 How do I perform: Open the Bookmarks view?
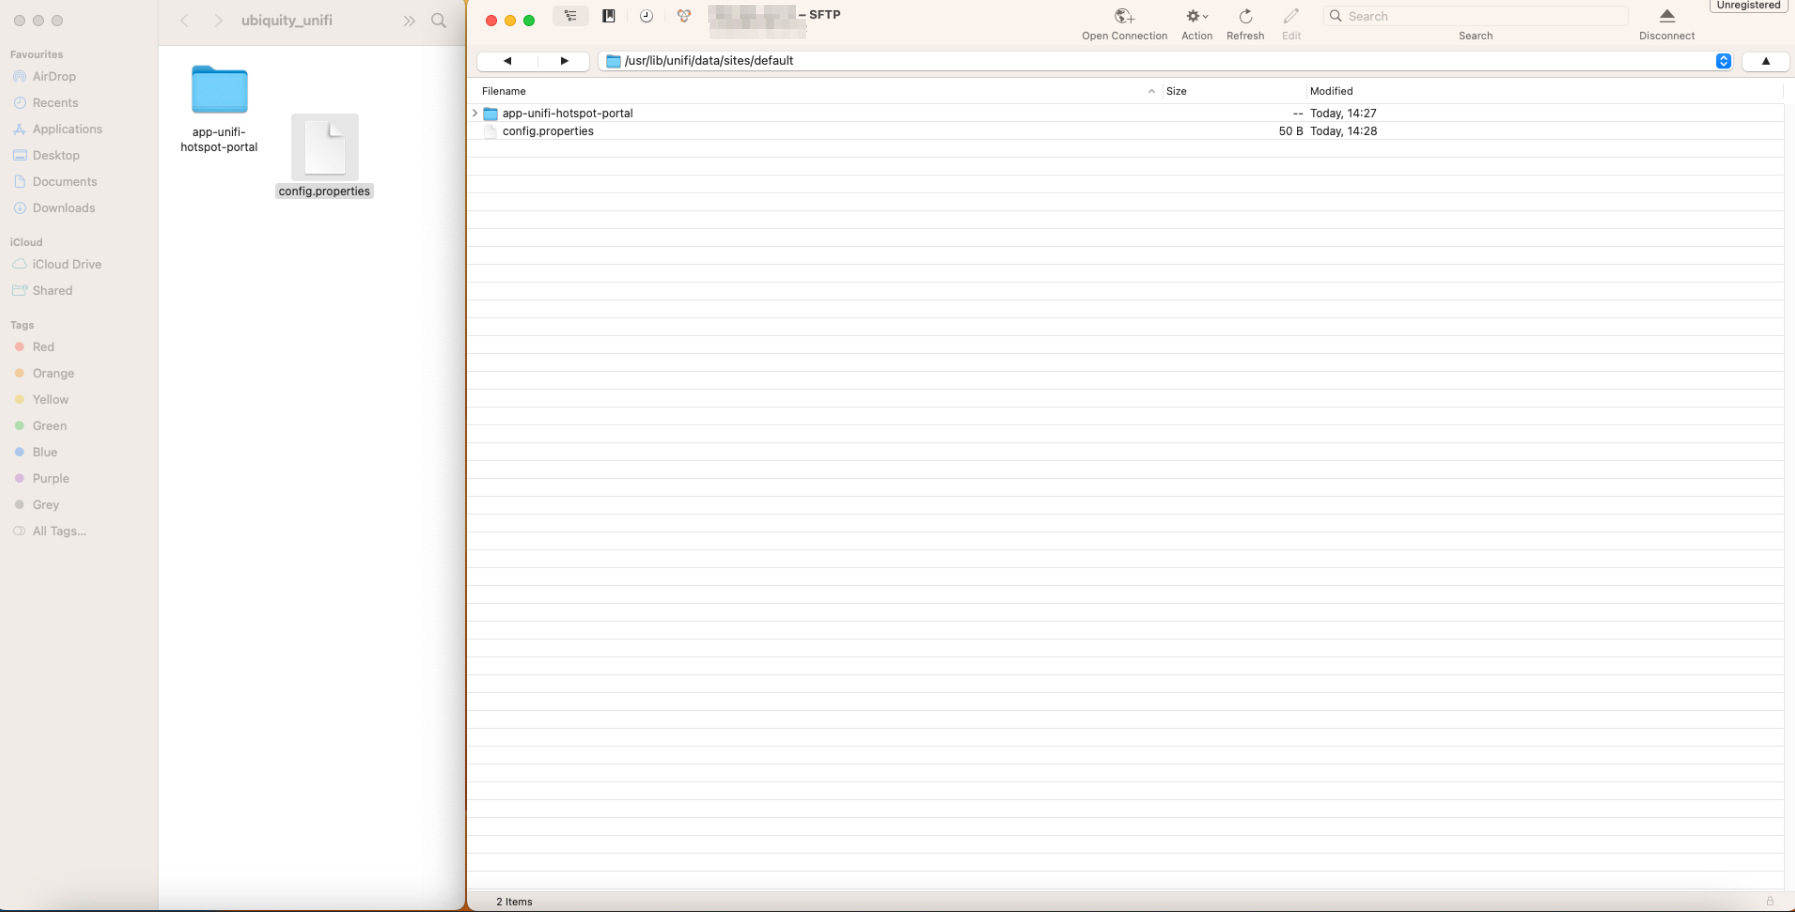(608, 16)
